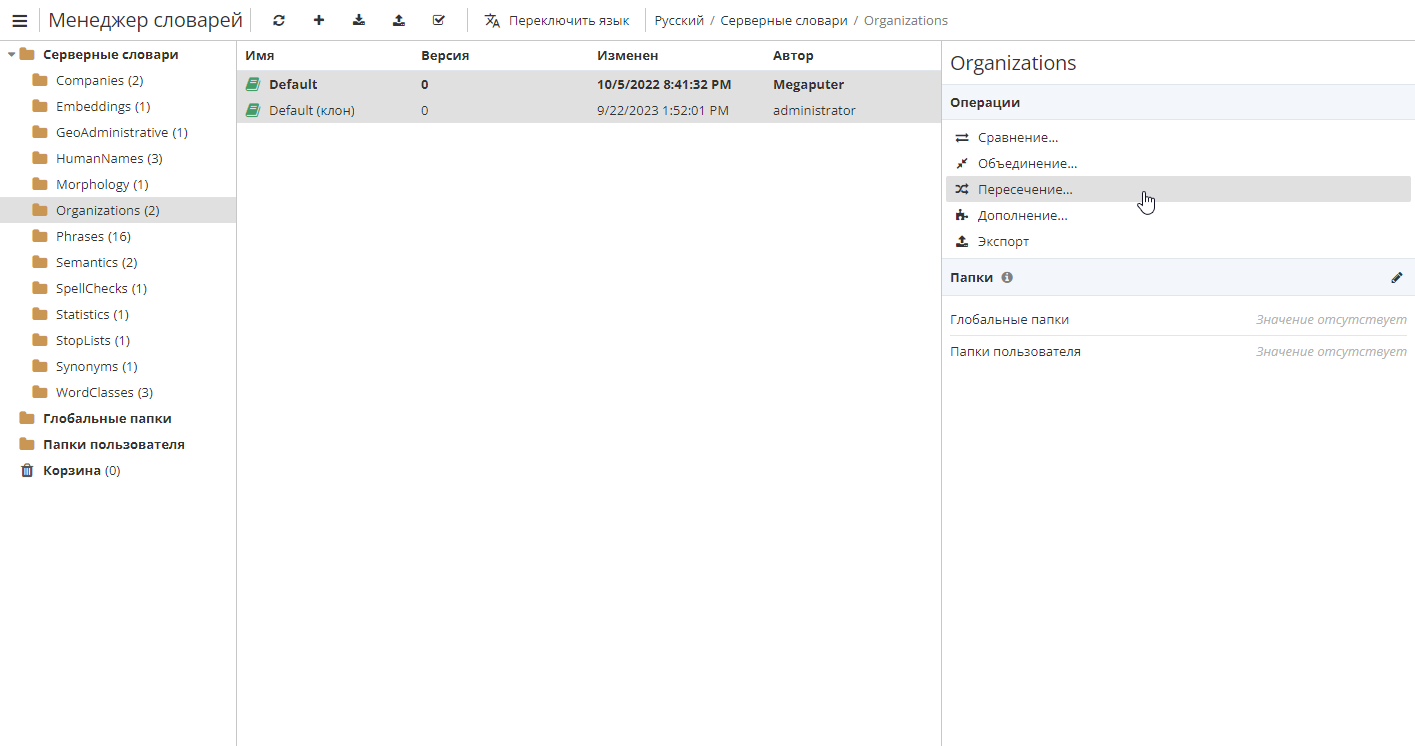Click the Megaputer author cell

809,84
